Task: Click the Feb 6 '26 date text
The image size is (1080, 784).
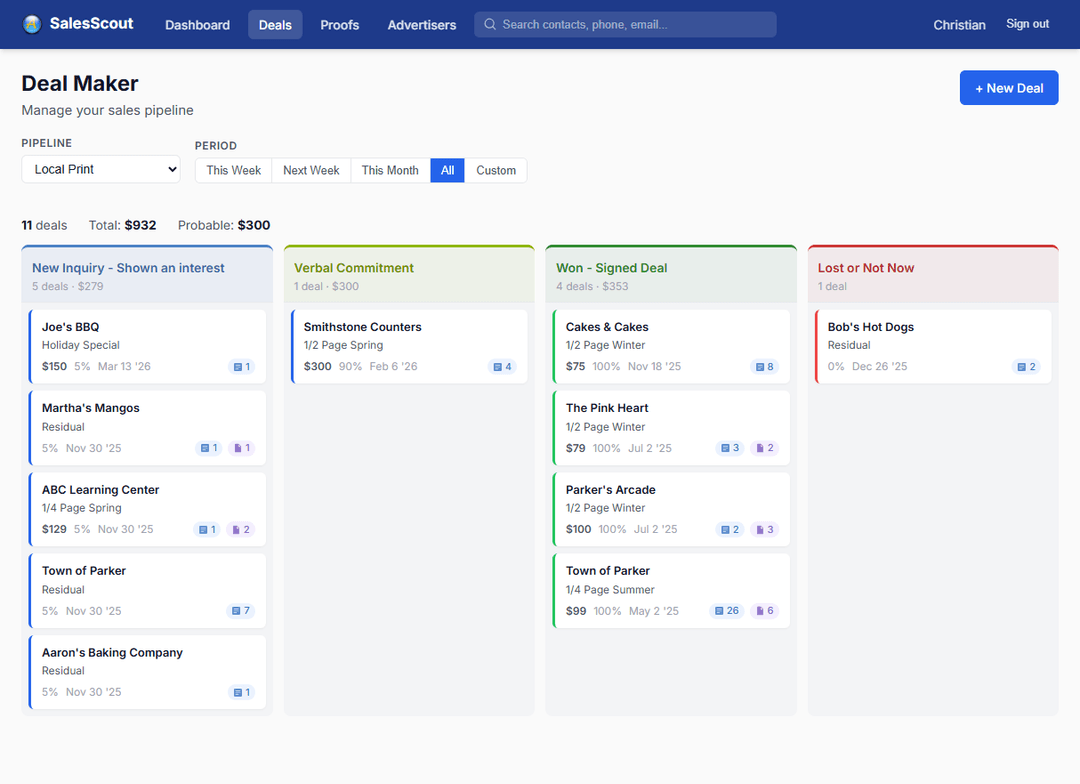Action: pos(393,367)
